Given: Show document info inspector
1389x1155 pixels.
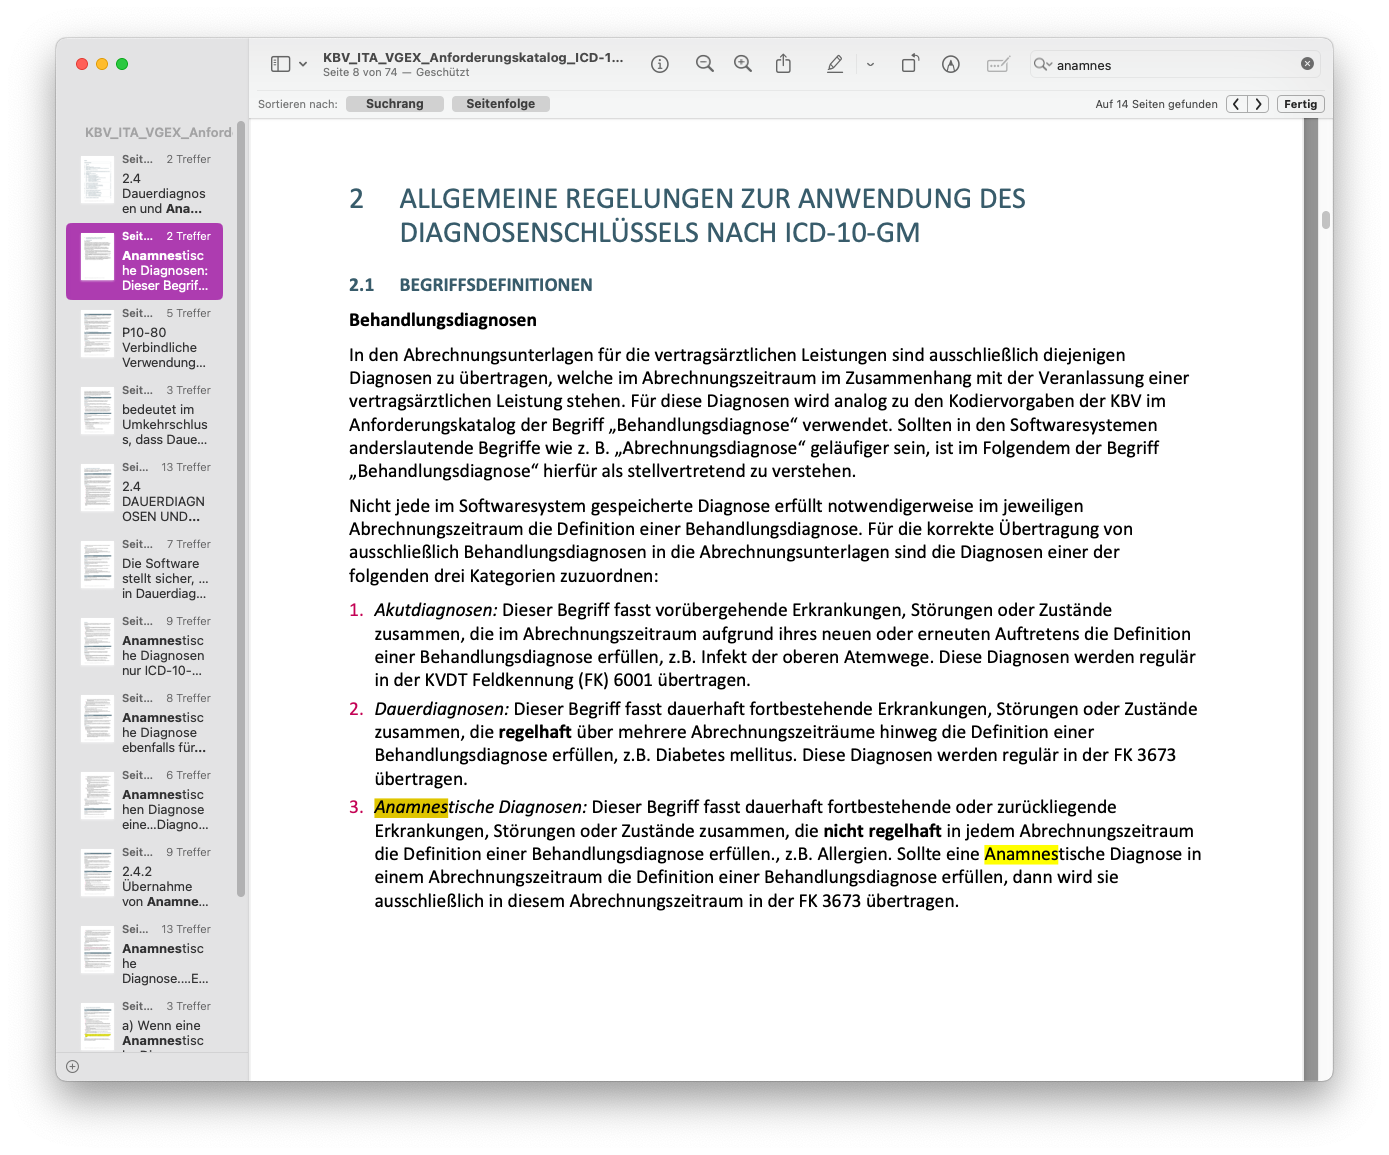Looking at the screenshot, I should [660, 64].
